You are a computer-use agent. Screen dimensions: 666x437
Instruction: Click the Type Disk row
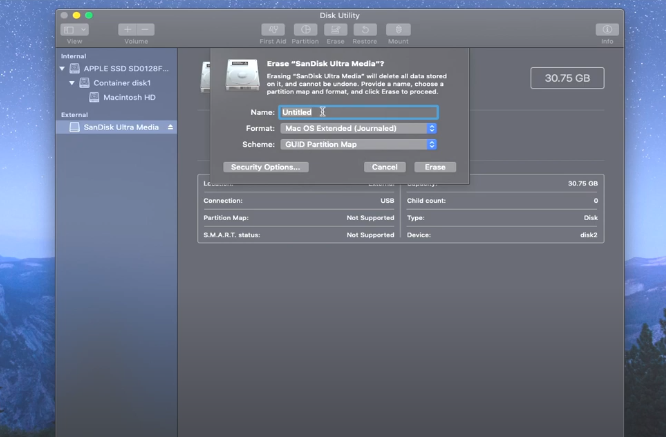502,217
